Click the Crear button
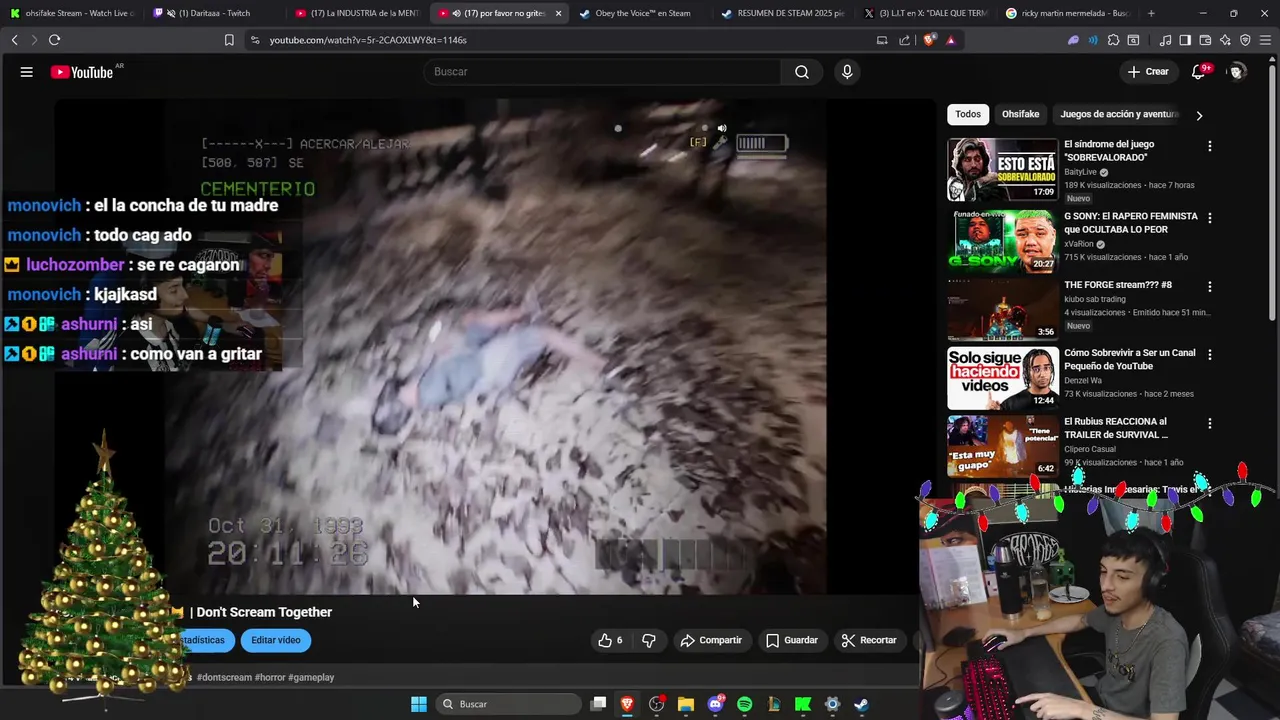1280x720 pixels. [1148, 72]
